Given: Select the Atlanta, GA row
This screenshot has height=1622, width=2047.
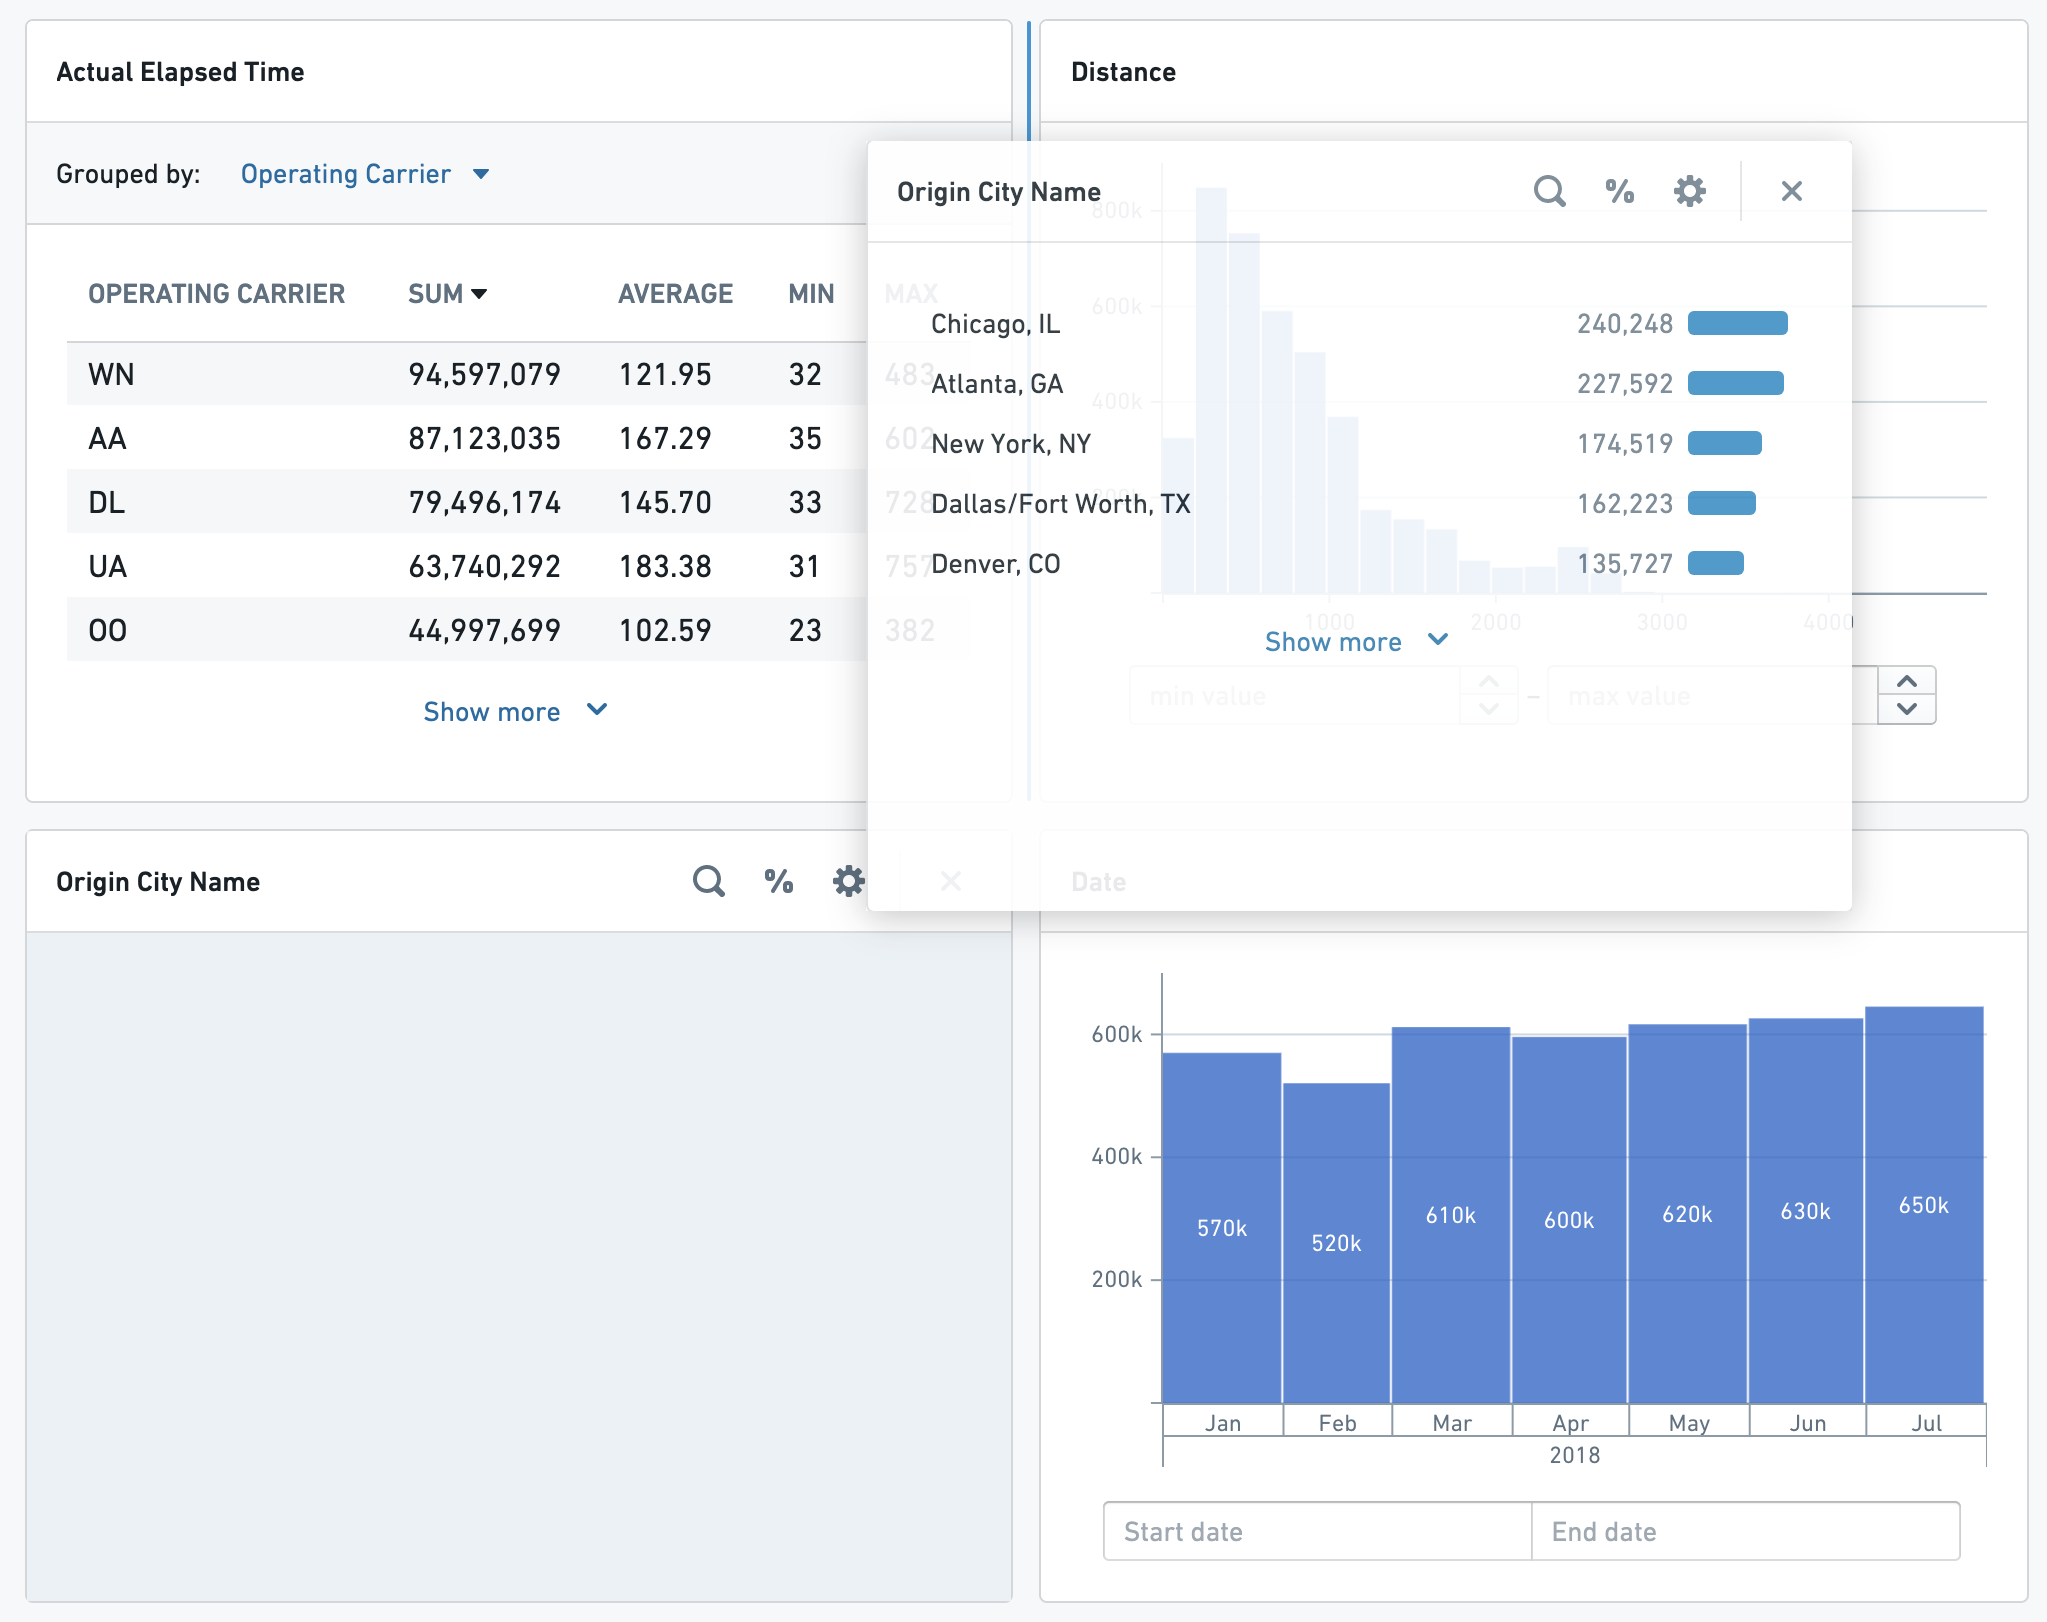Looking at the screenshot, I should tap(1359, 383).
